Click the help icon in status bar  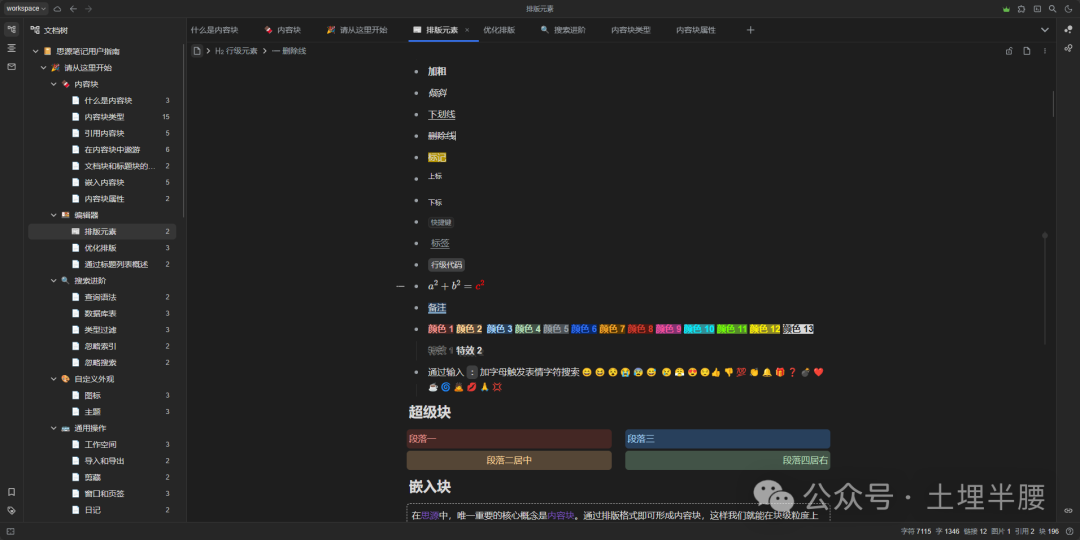coord(1069,531)
